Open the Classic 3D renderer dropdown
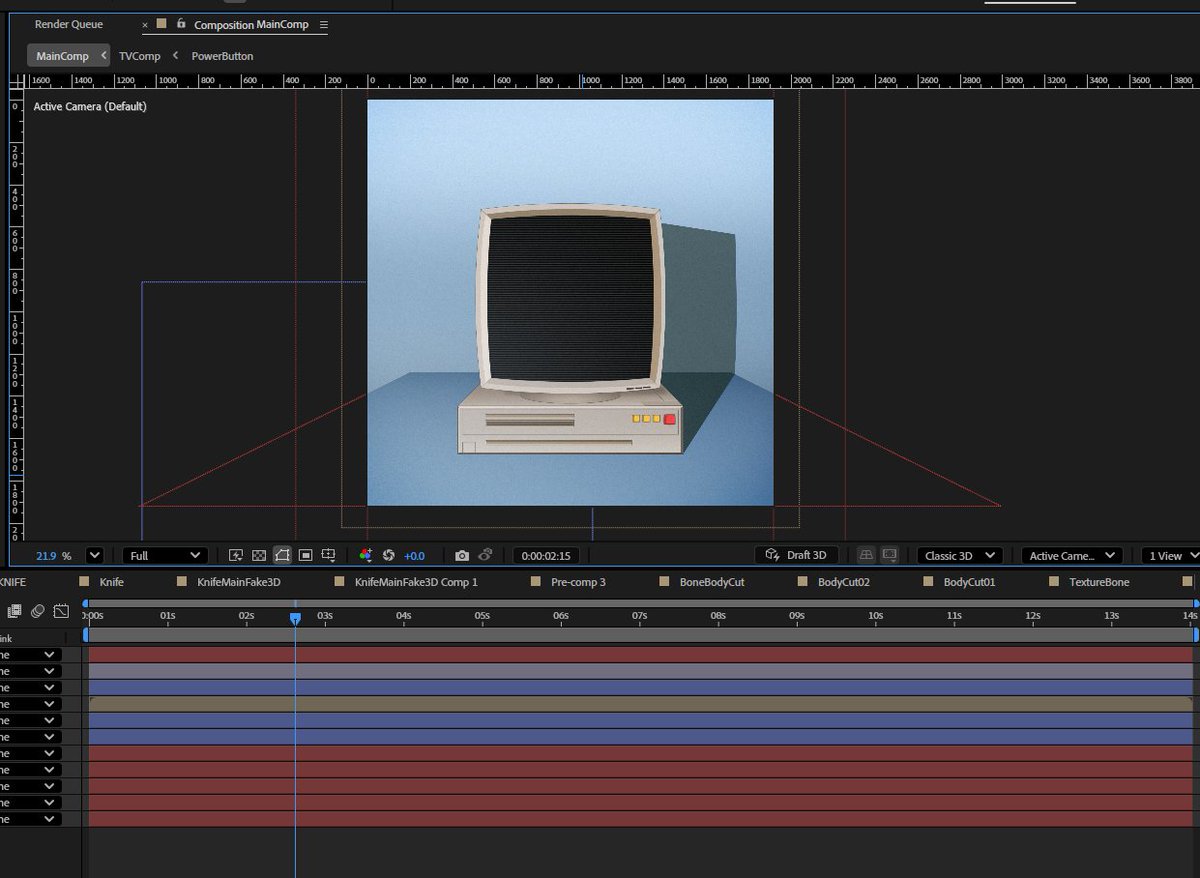 pos(960,555)
